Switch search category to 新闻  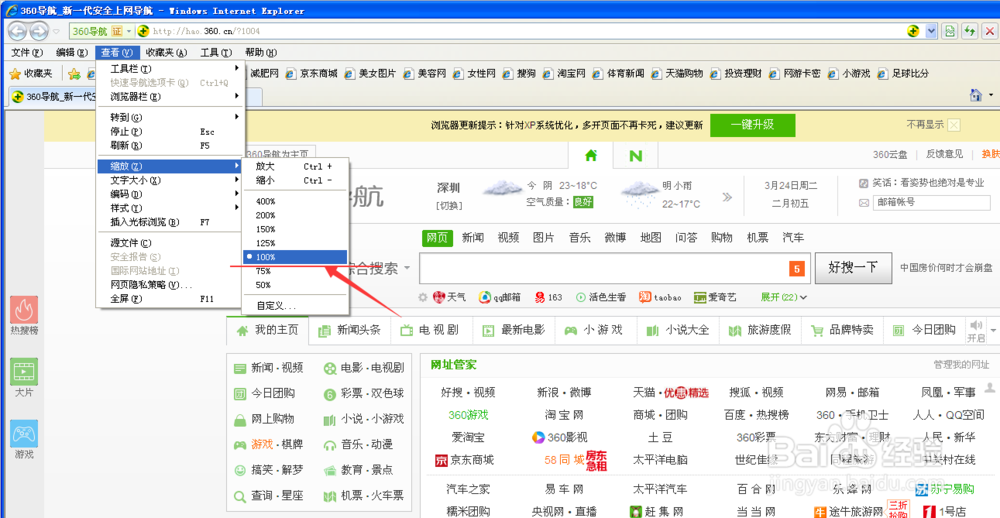pos(473,238)
